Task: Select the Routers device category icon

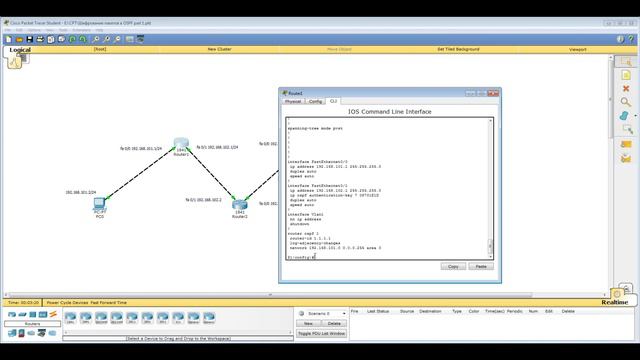Action: [x=12, y=314]
